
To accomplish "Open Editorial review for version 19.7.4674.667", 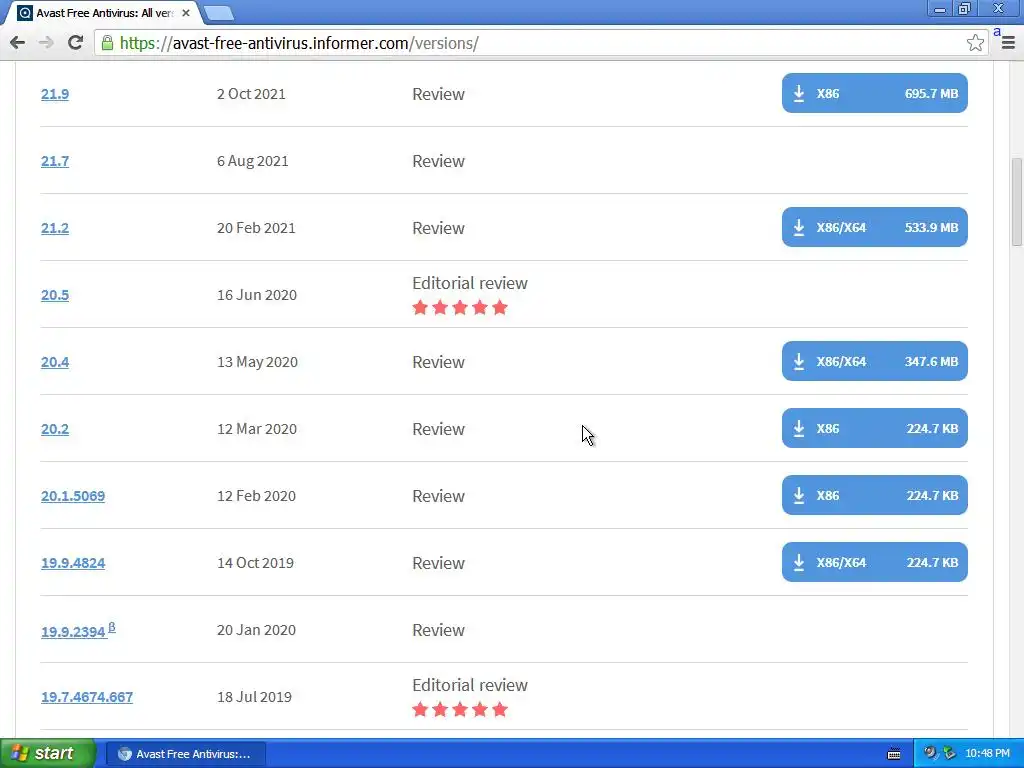I will pyautogui.click(x=470, y=685).
